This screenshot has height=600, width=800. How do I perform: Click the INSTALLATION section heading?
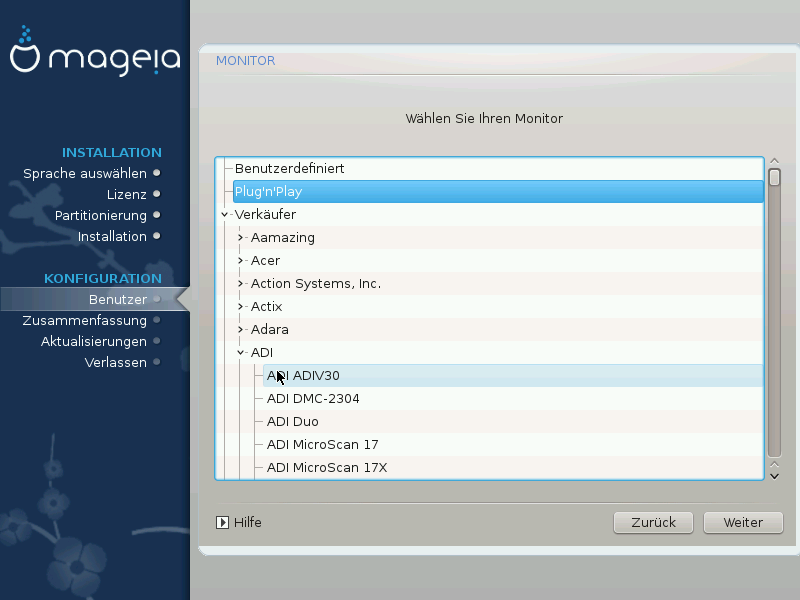coord(112,153)
